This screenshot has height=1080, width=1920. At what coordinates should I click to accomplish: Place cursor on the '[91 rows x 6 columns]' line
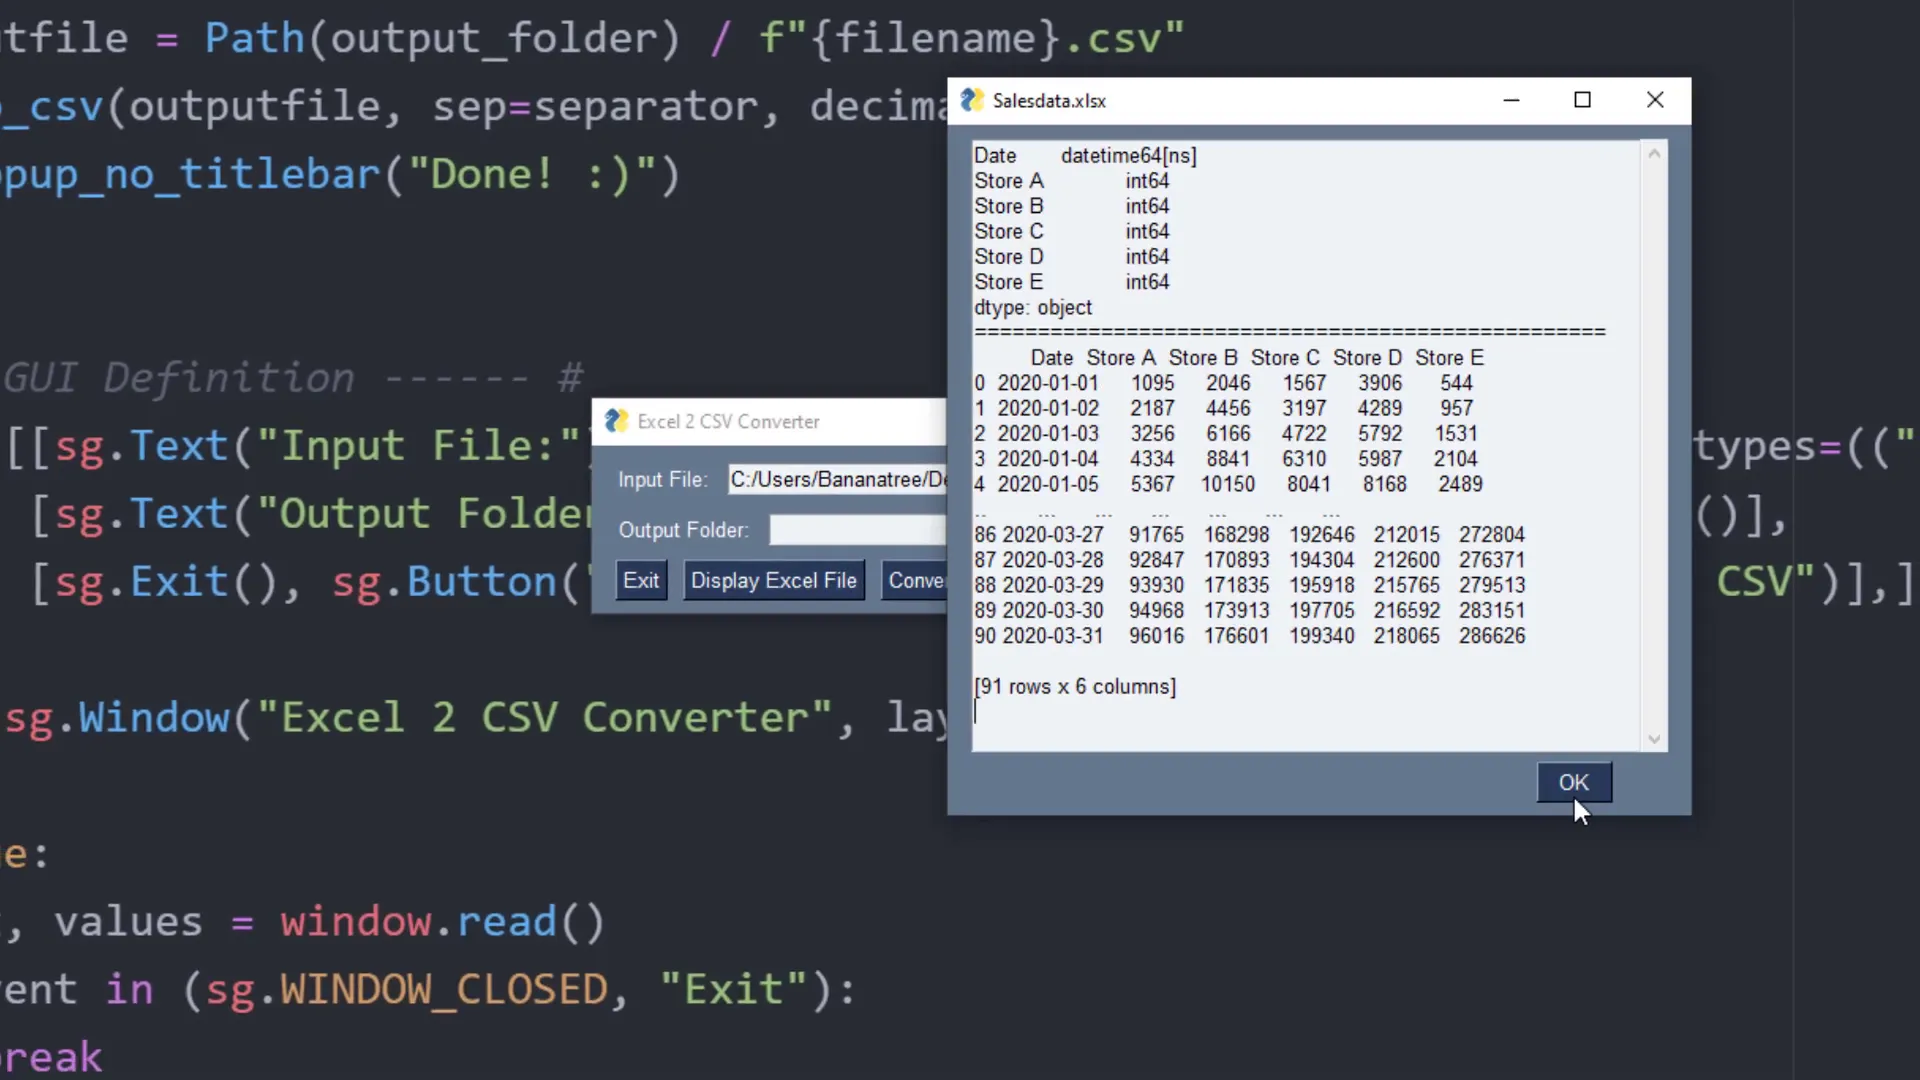click(x=1075, y=687)
